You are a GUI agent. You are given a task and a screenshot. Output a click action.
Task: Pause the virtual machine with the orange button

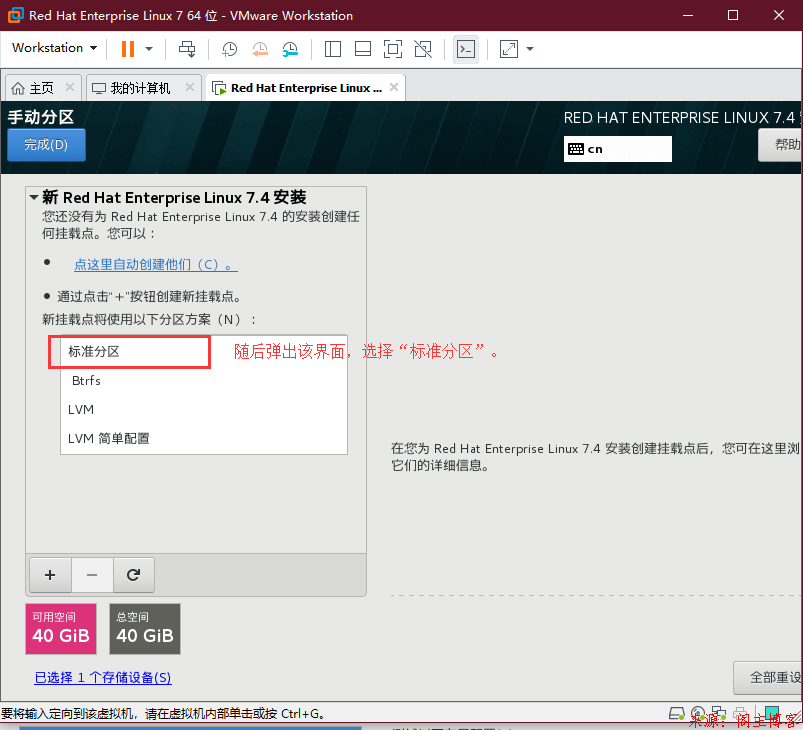(x=128, y=49)
